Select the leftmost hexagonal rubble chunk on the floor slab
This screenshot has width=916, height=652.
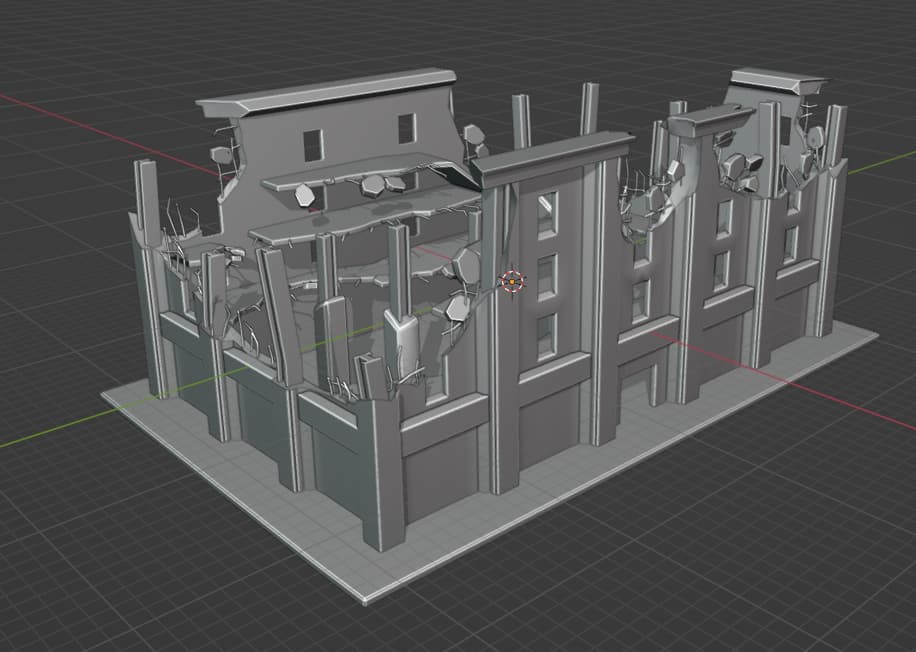point(304,195)
